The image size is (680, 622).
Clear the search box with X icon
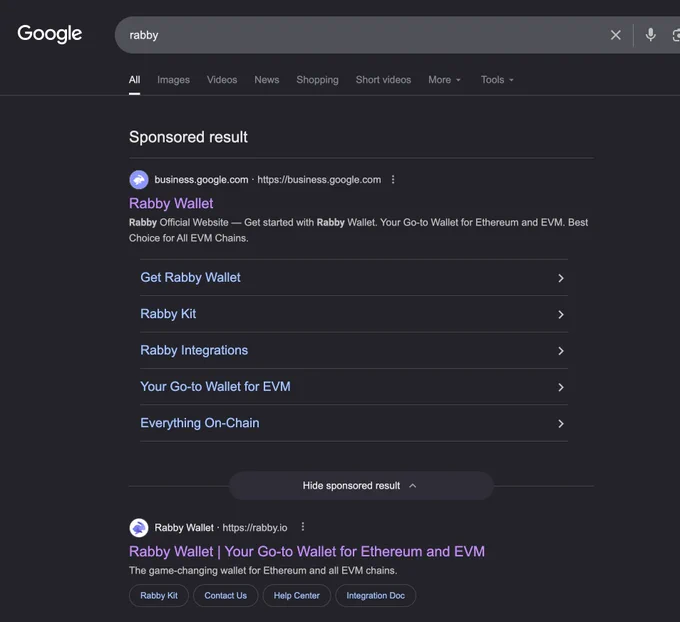615,35
